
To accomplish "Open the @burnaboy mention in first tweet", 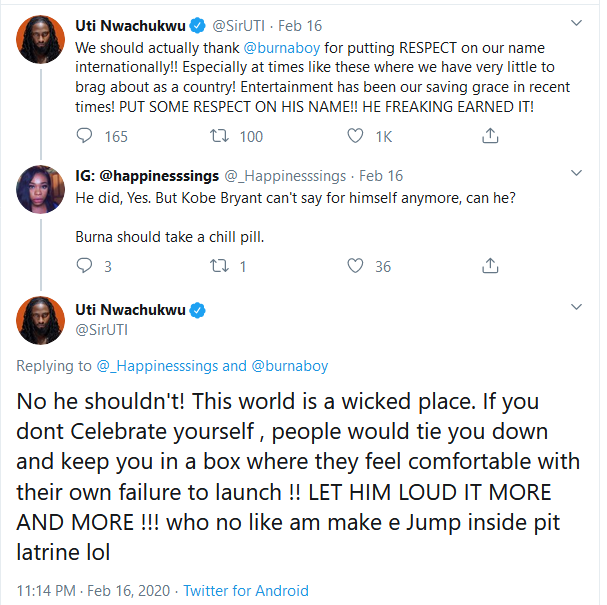I will (x=293, y=47).
